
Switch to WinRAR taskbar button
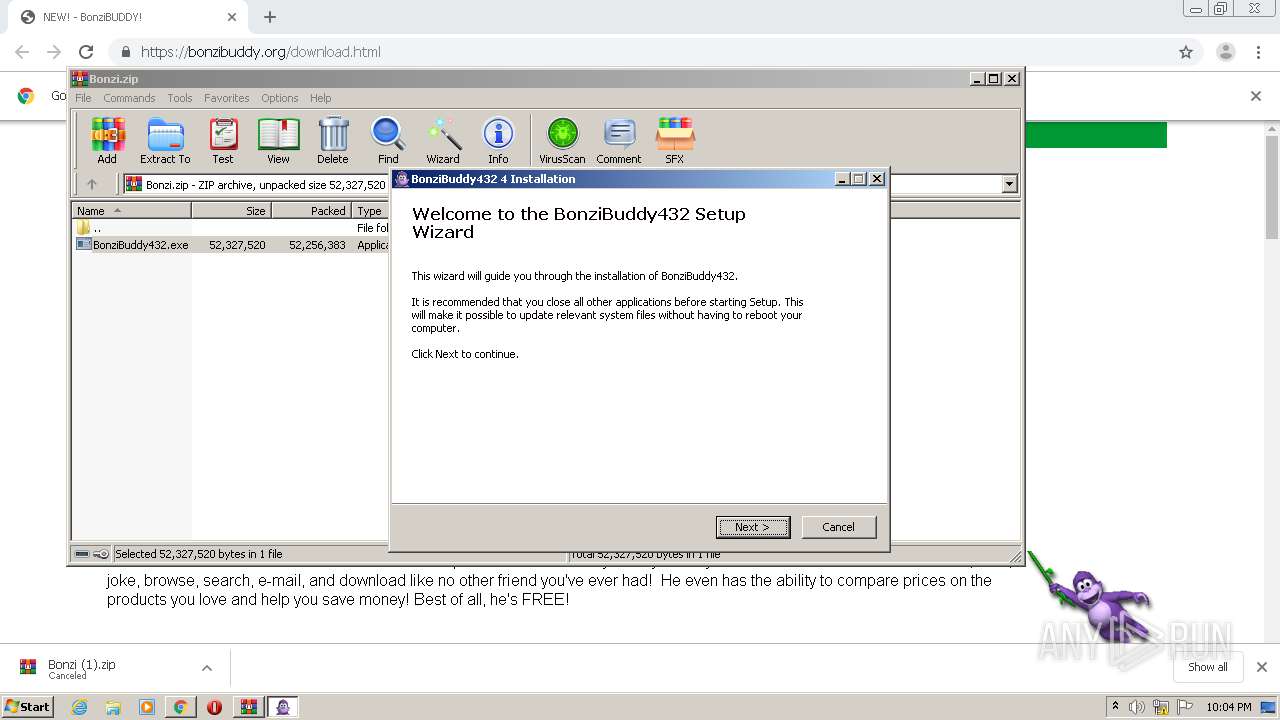249,707
